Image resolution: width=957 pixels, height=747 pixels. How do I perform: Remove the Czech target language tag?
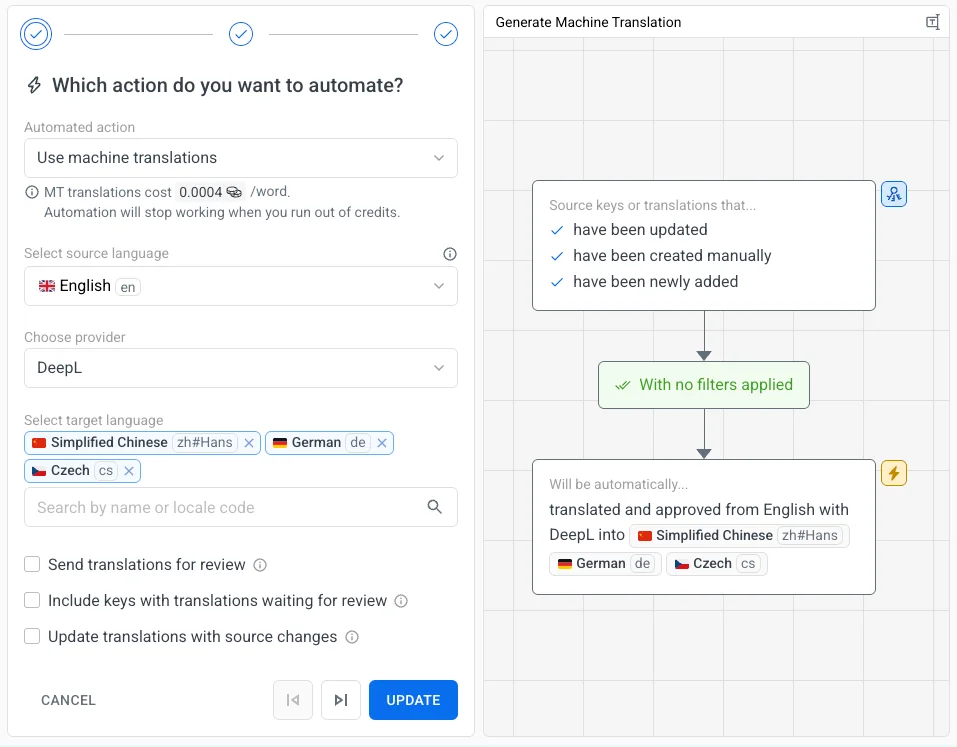(x=128, y=471)
